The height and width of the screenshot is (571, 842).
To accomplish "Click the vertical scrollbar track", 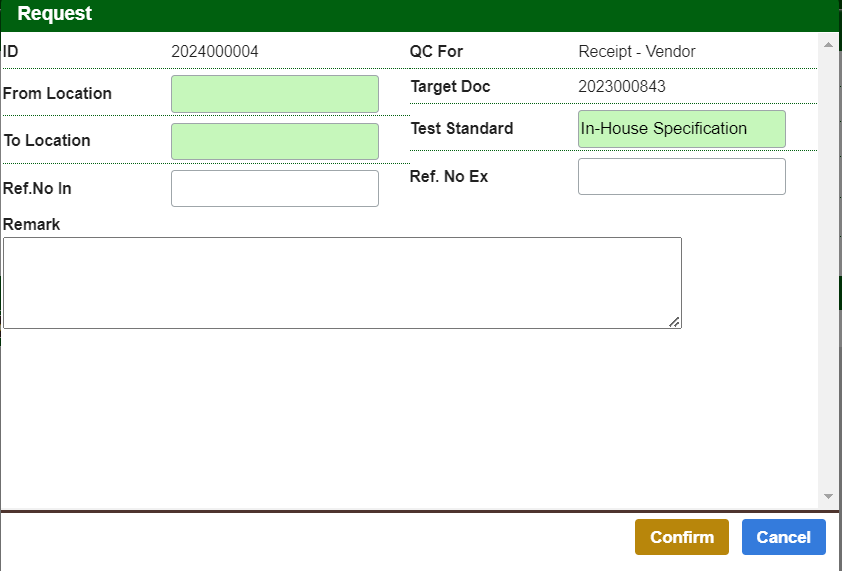I will click(828, 270).
